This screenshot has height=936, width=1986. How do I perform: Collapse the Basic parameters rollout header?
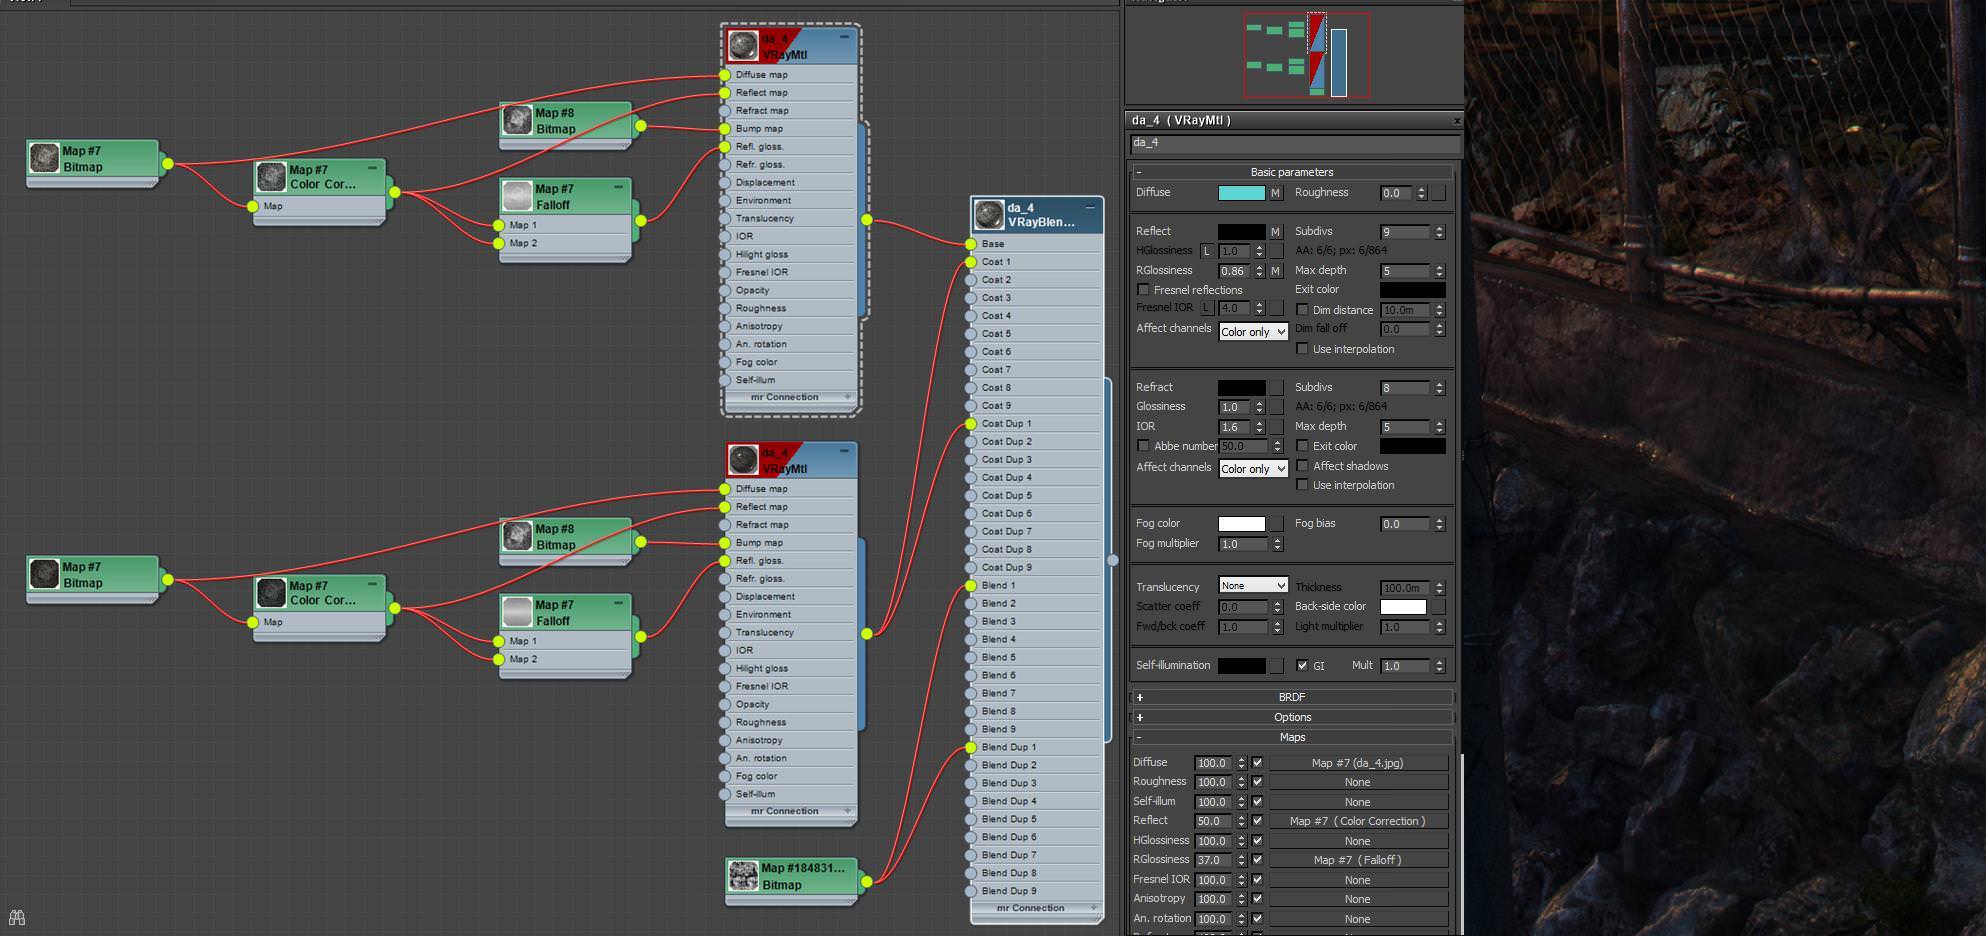point(1291,172)
